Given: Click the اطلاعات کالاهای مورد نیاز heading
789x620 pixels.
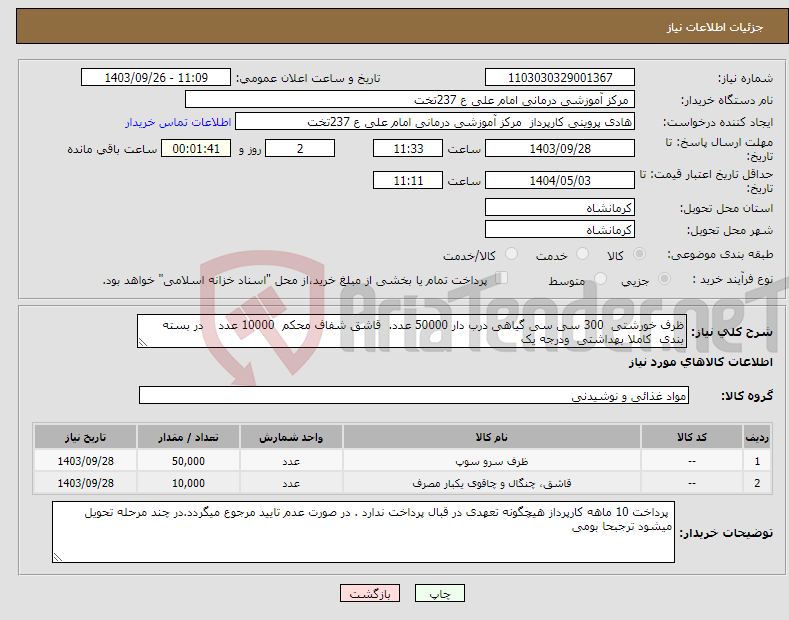Looking at the screenshot, I should coord(700,362).
